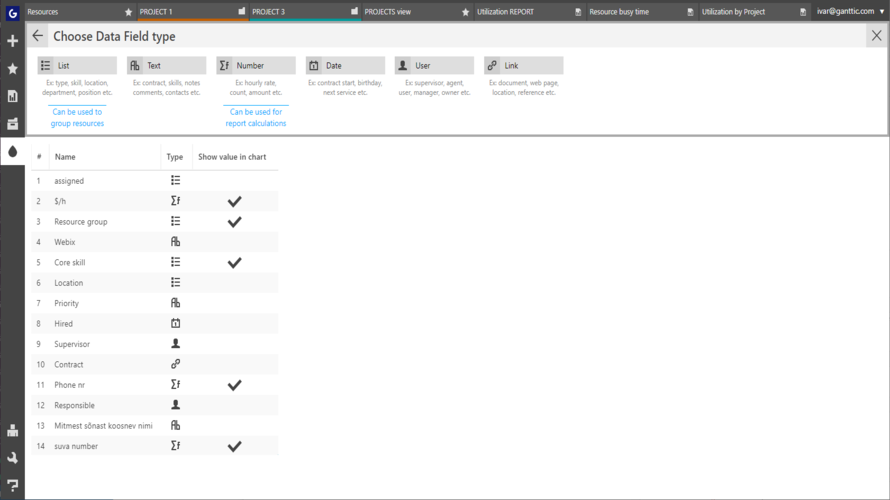This screenshot has width=890, height=500.
Task: Open the Utilization REPORT tab
Action: coord(530,11)
